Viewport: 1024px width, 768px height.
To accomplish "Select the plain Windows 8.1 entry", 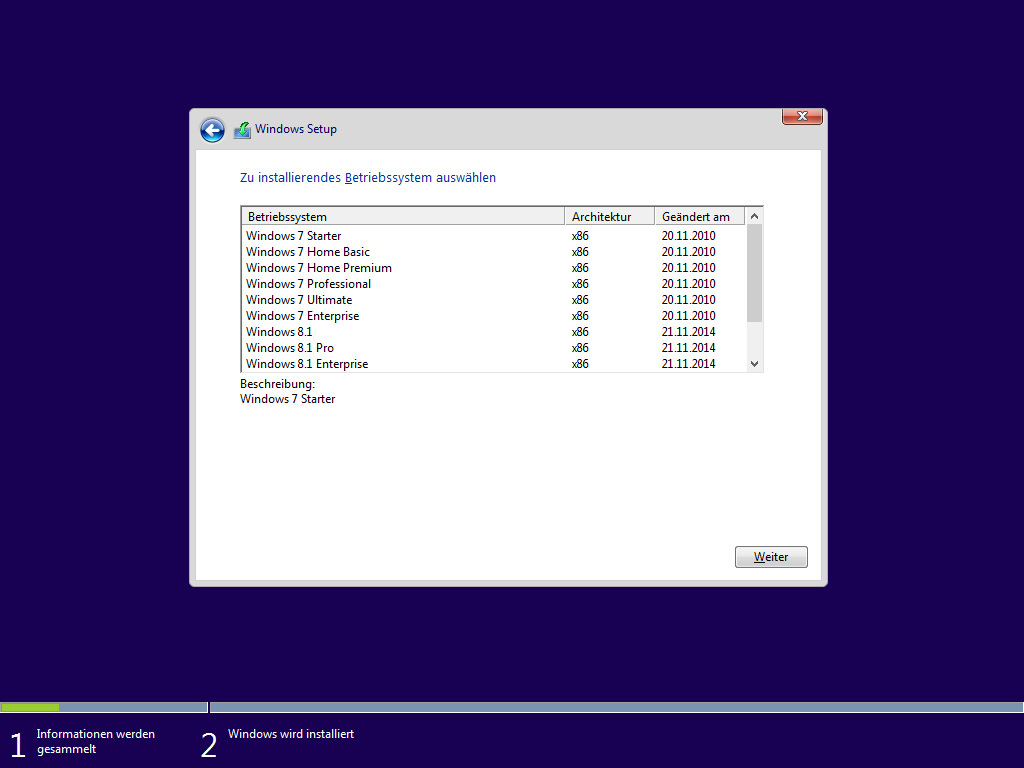I will click(x=494, y=332).
